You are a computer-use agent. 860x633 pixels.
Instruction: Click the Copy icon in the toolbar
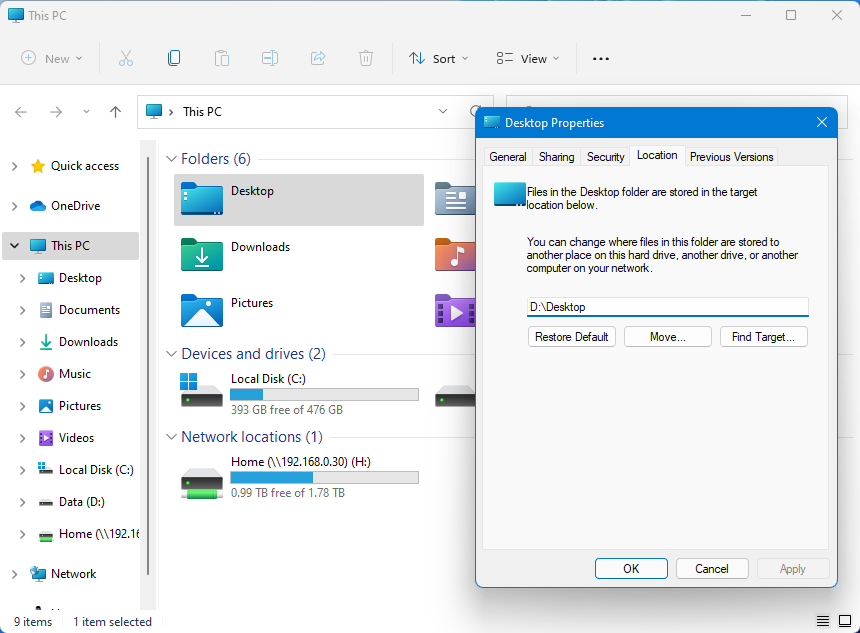tap(174, 58)
